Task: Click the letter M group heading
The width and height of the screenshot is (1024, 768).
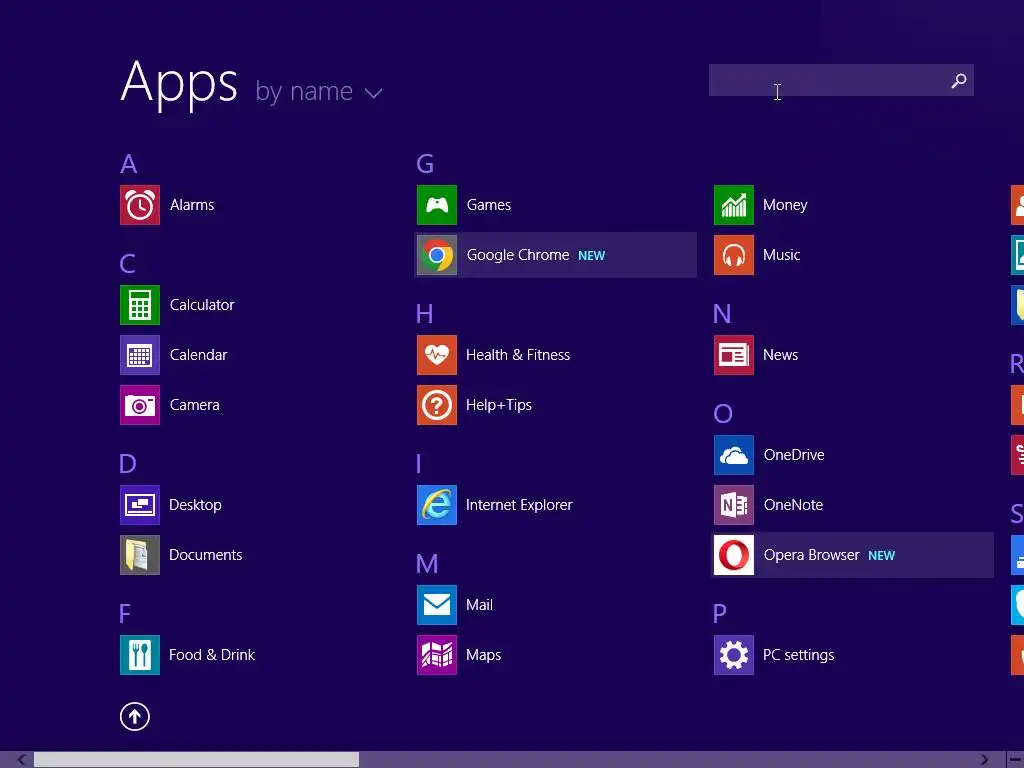Action: 427,564
